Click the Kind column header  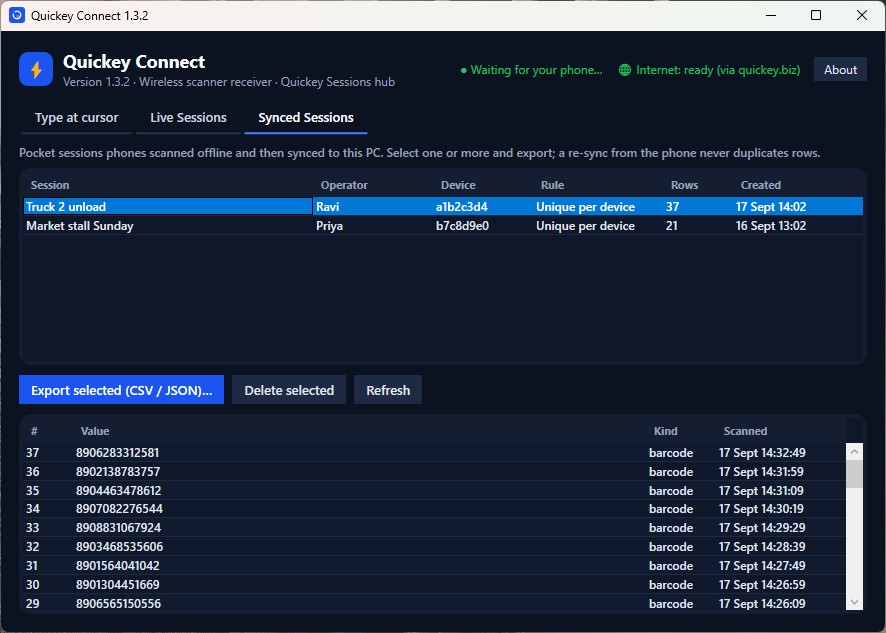[665, 431]
